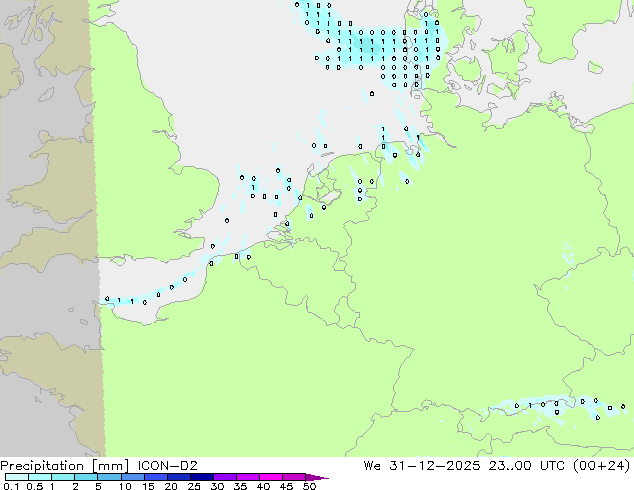The width and height of the screenshot is (634, 490).
Task: Click the 2–5 mm legend color box
Action: [x=86, y=477]
